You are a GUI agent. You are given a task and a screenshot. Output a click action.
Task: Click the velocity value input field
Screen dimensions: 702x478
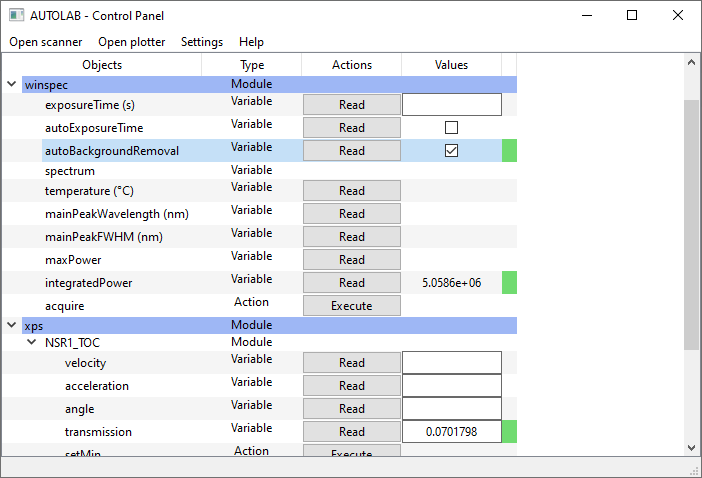coord(452,363)
